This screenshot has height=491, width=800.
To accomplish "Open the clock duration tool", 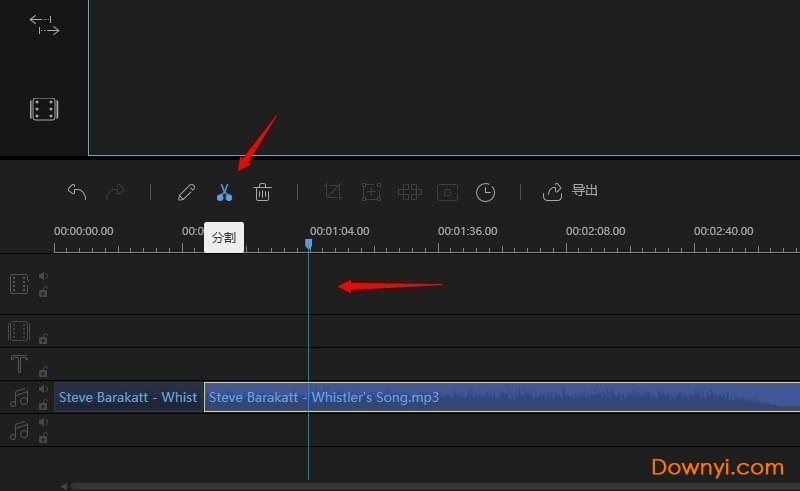I will click(x=485, y=192).
